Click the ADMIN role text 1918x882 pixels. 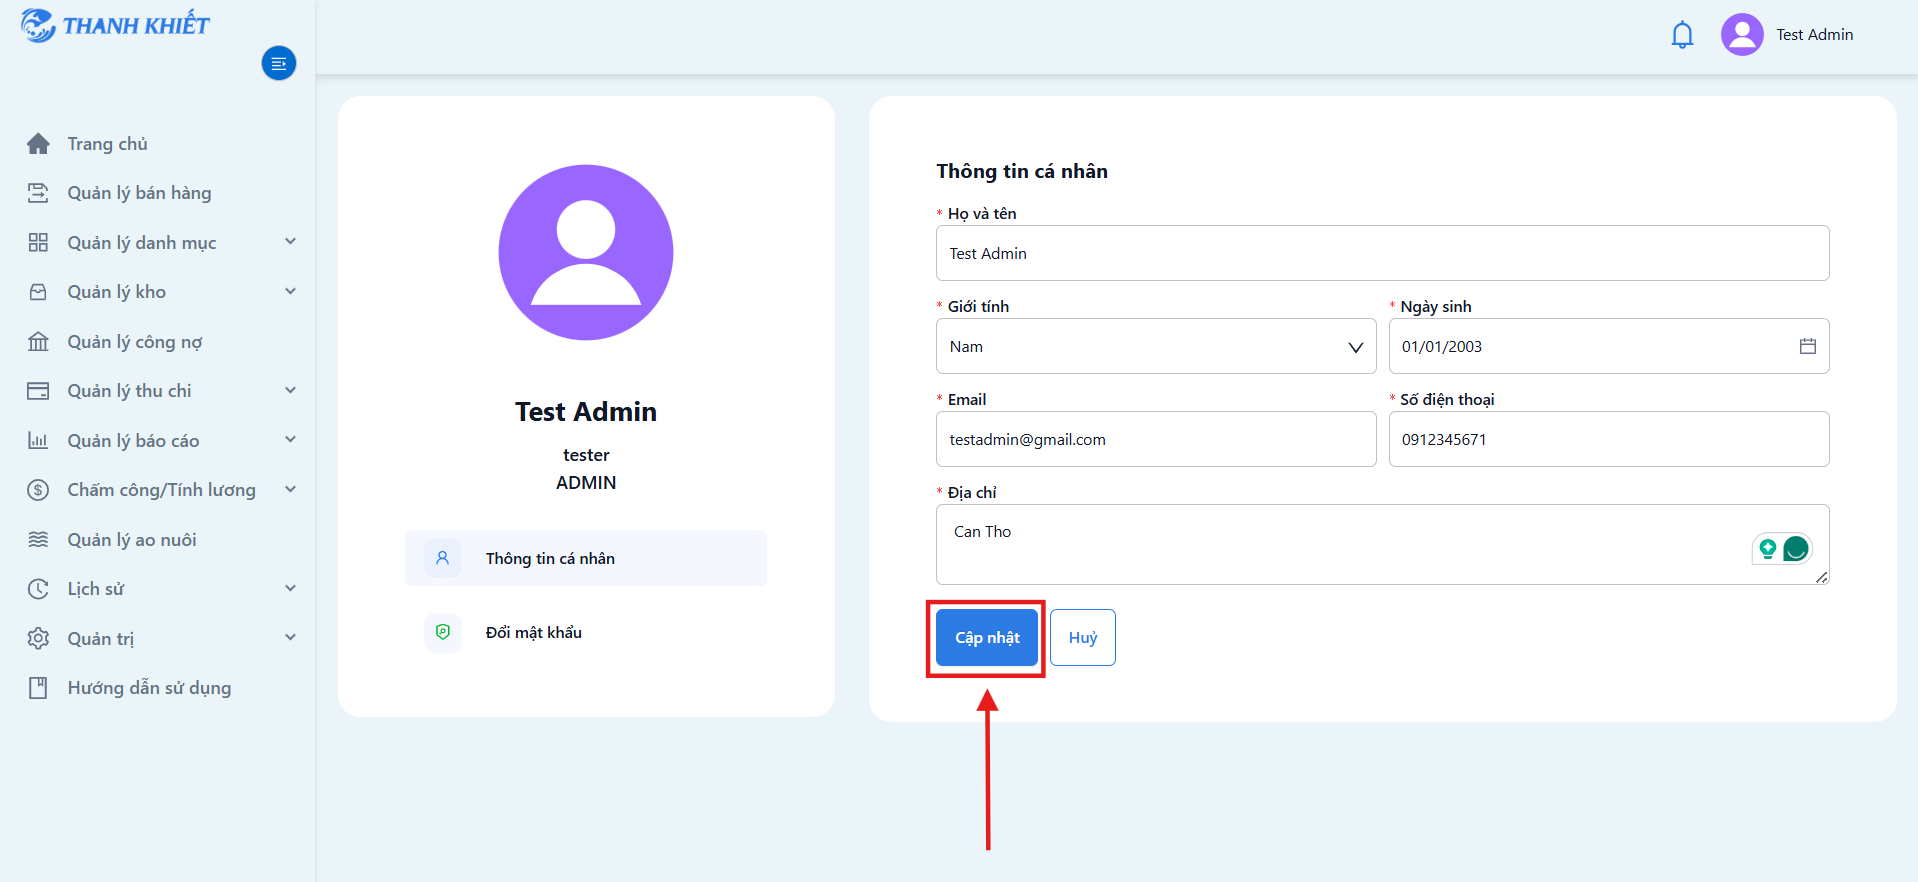pos(586,483)
